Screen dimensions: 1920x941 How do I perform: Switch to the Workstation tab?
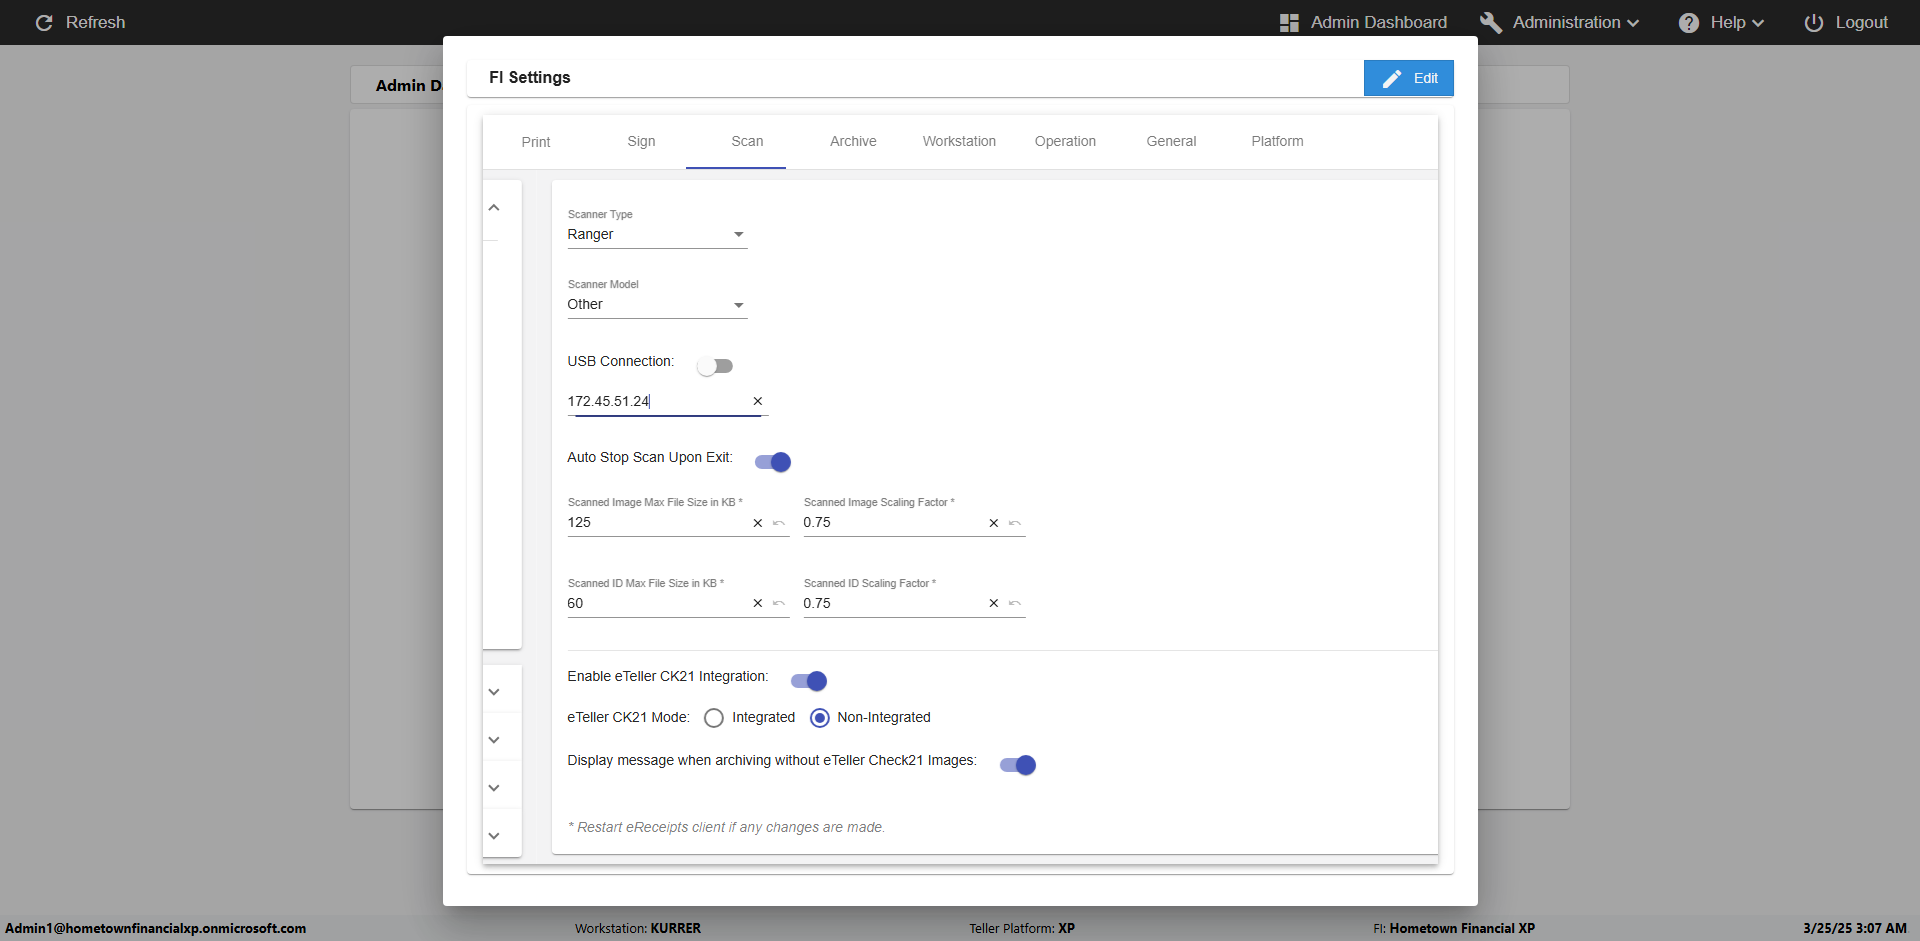click(x=958, y=141)
